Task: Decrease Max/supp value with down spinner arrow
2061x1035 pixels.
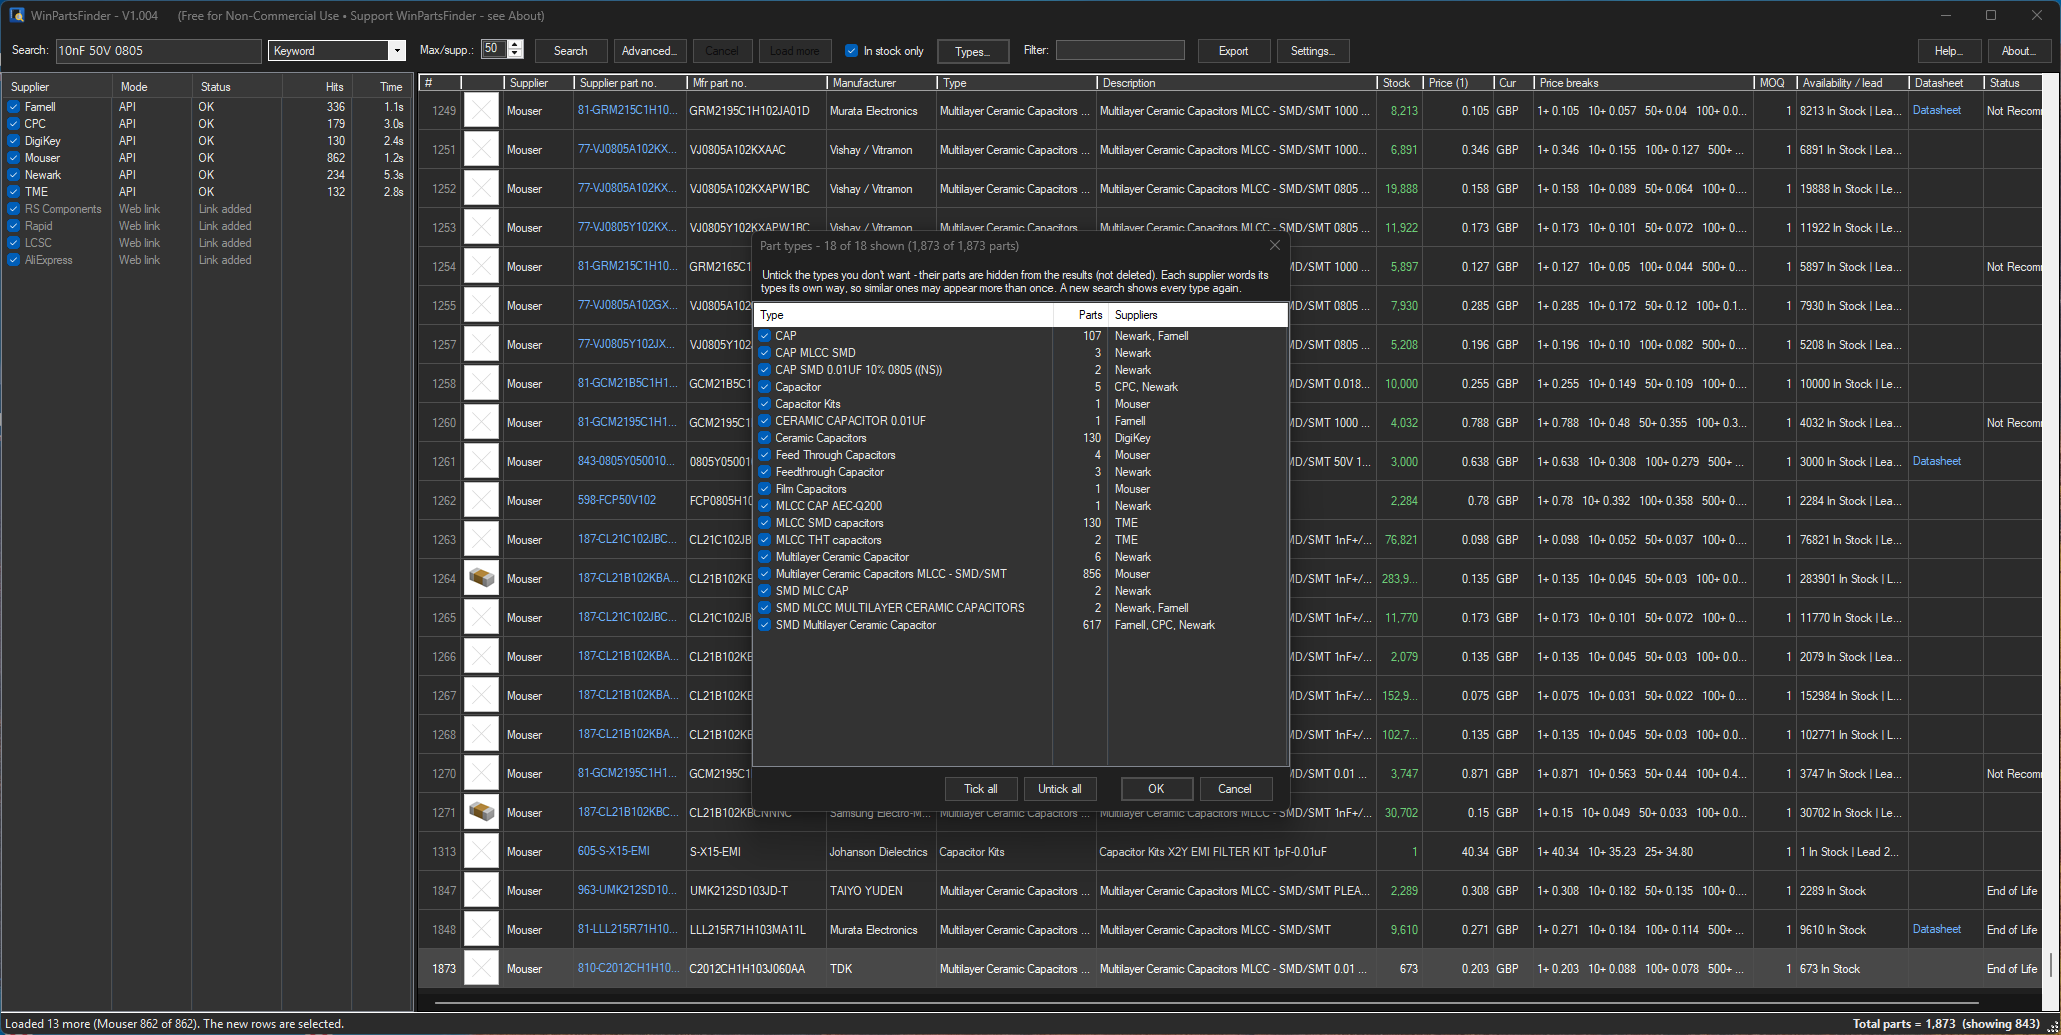Action: [515, 55]
